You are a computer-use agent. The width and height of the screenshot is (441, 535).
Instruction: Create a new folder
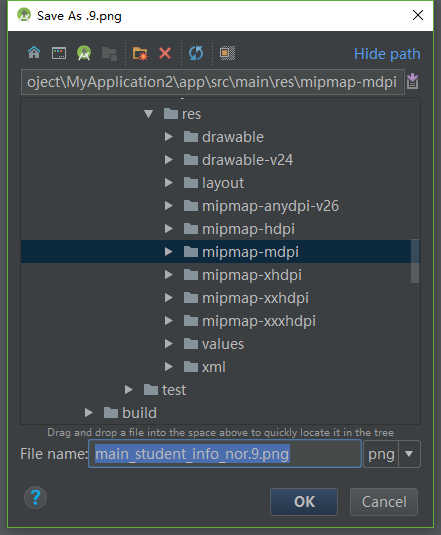140,54
